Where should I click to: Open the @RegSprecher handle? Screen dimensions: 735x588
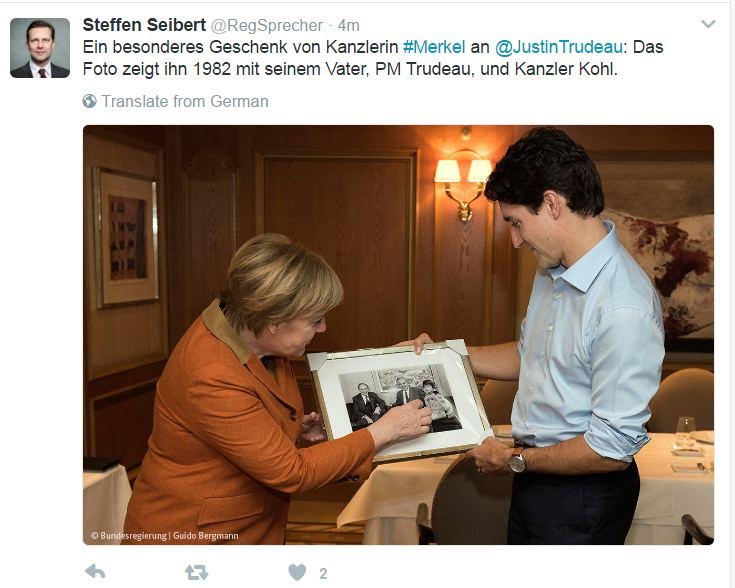click(267, 26)
